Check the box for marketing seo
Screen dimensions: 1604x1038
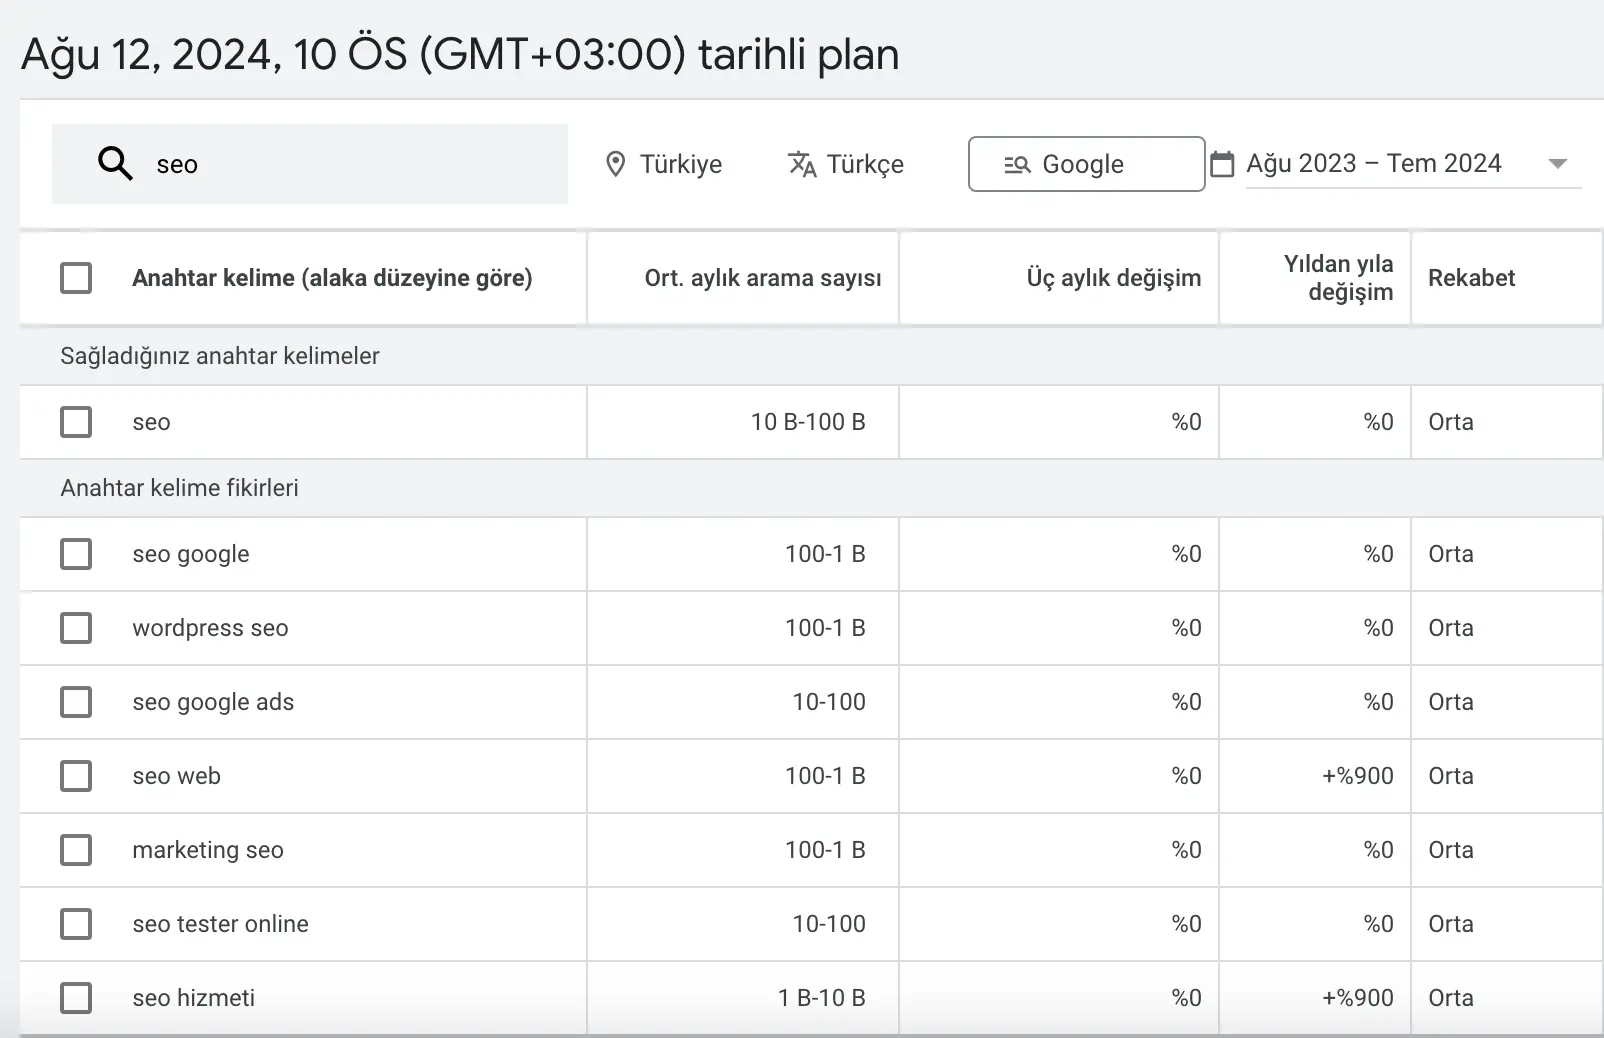click(76, 850)
